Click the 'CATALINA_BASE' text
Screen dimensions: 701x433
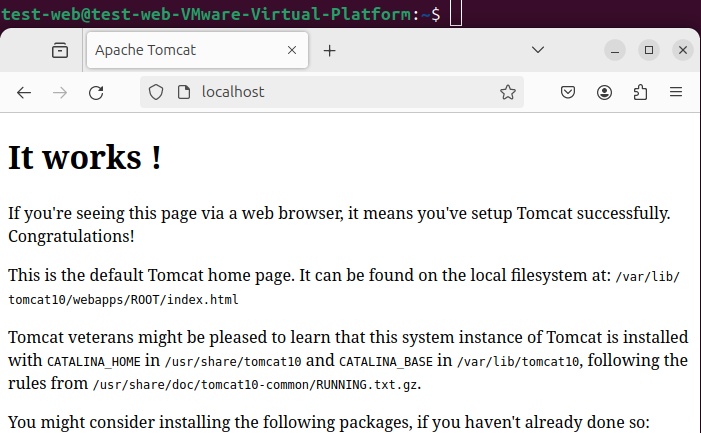point(386,362)
